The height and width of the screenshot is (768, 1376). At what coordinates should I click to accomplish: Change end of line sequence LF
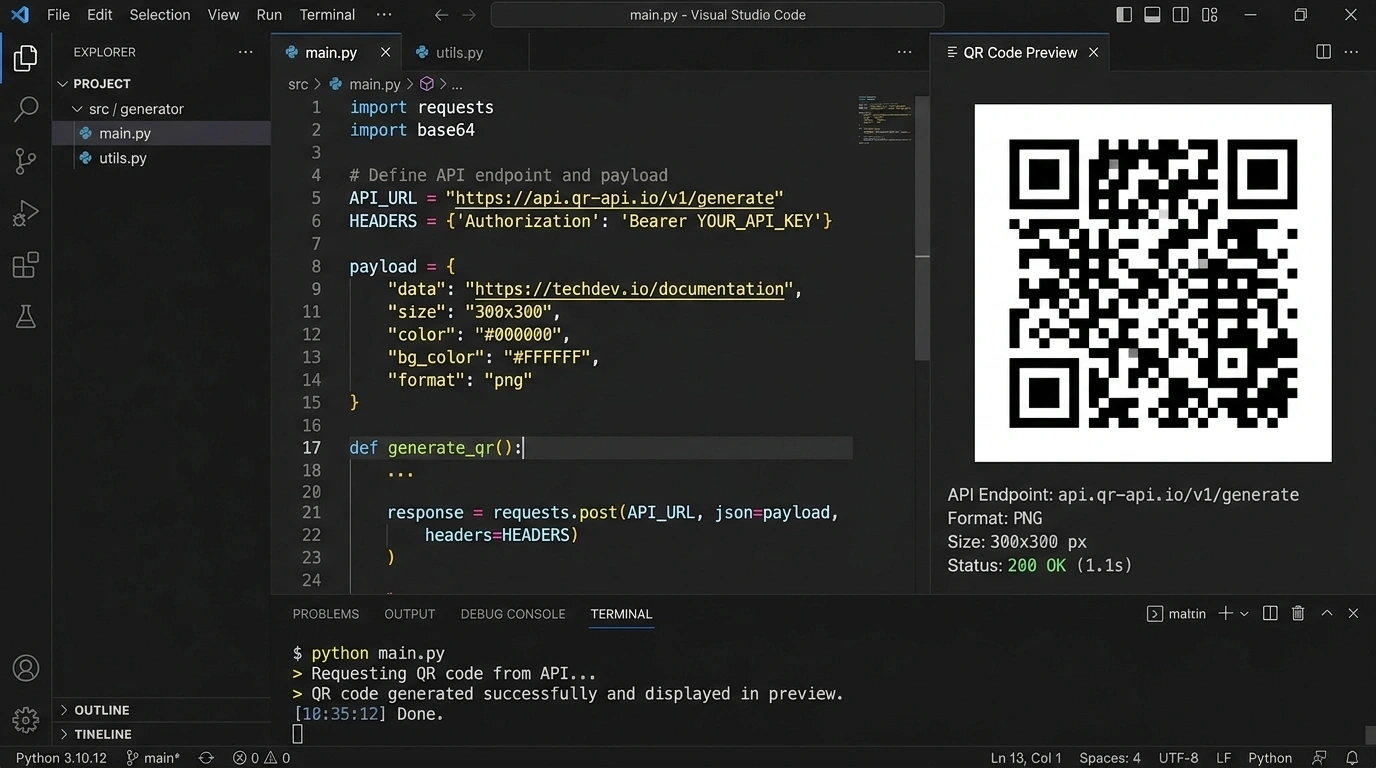[x=1223, y=758]
